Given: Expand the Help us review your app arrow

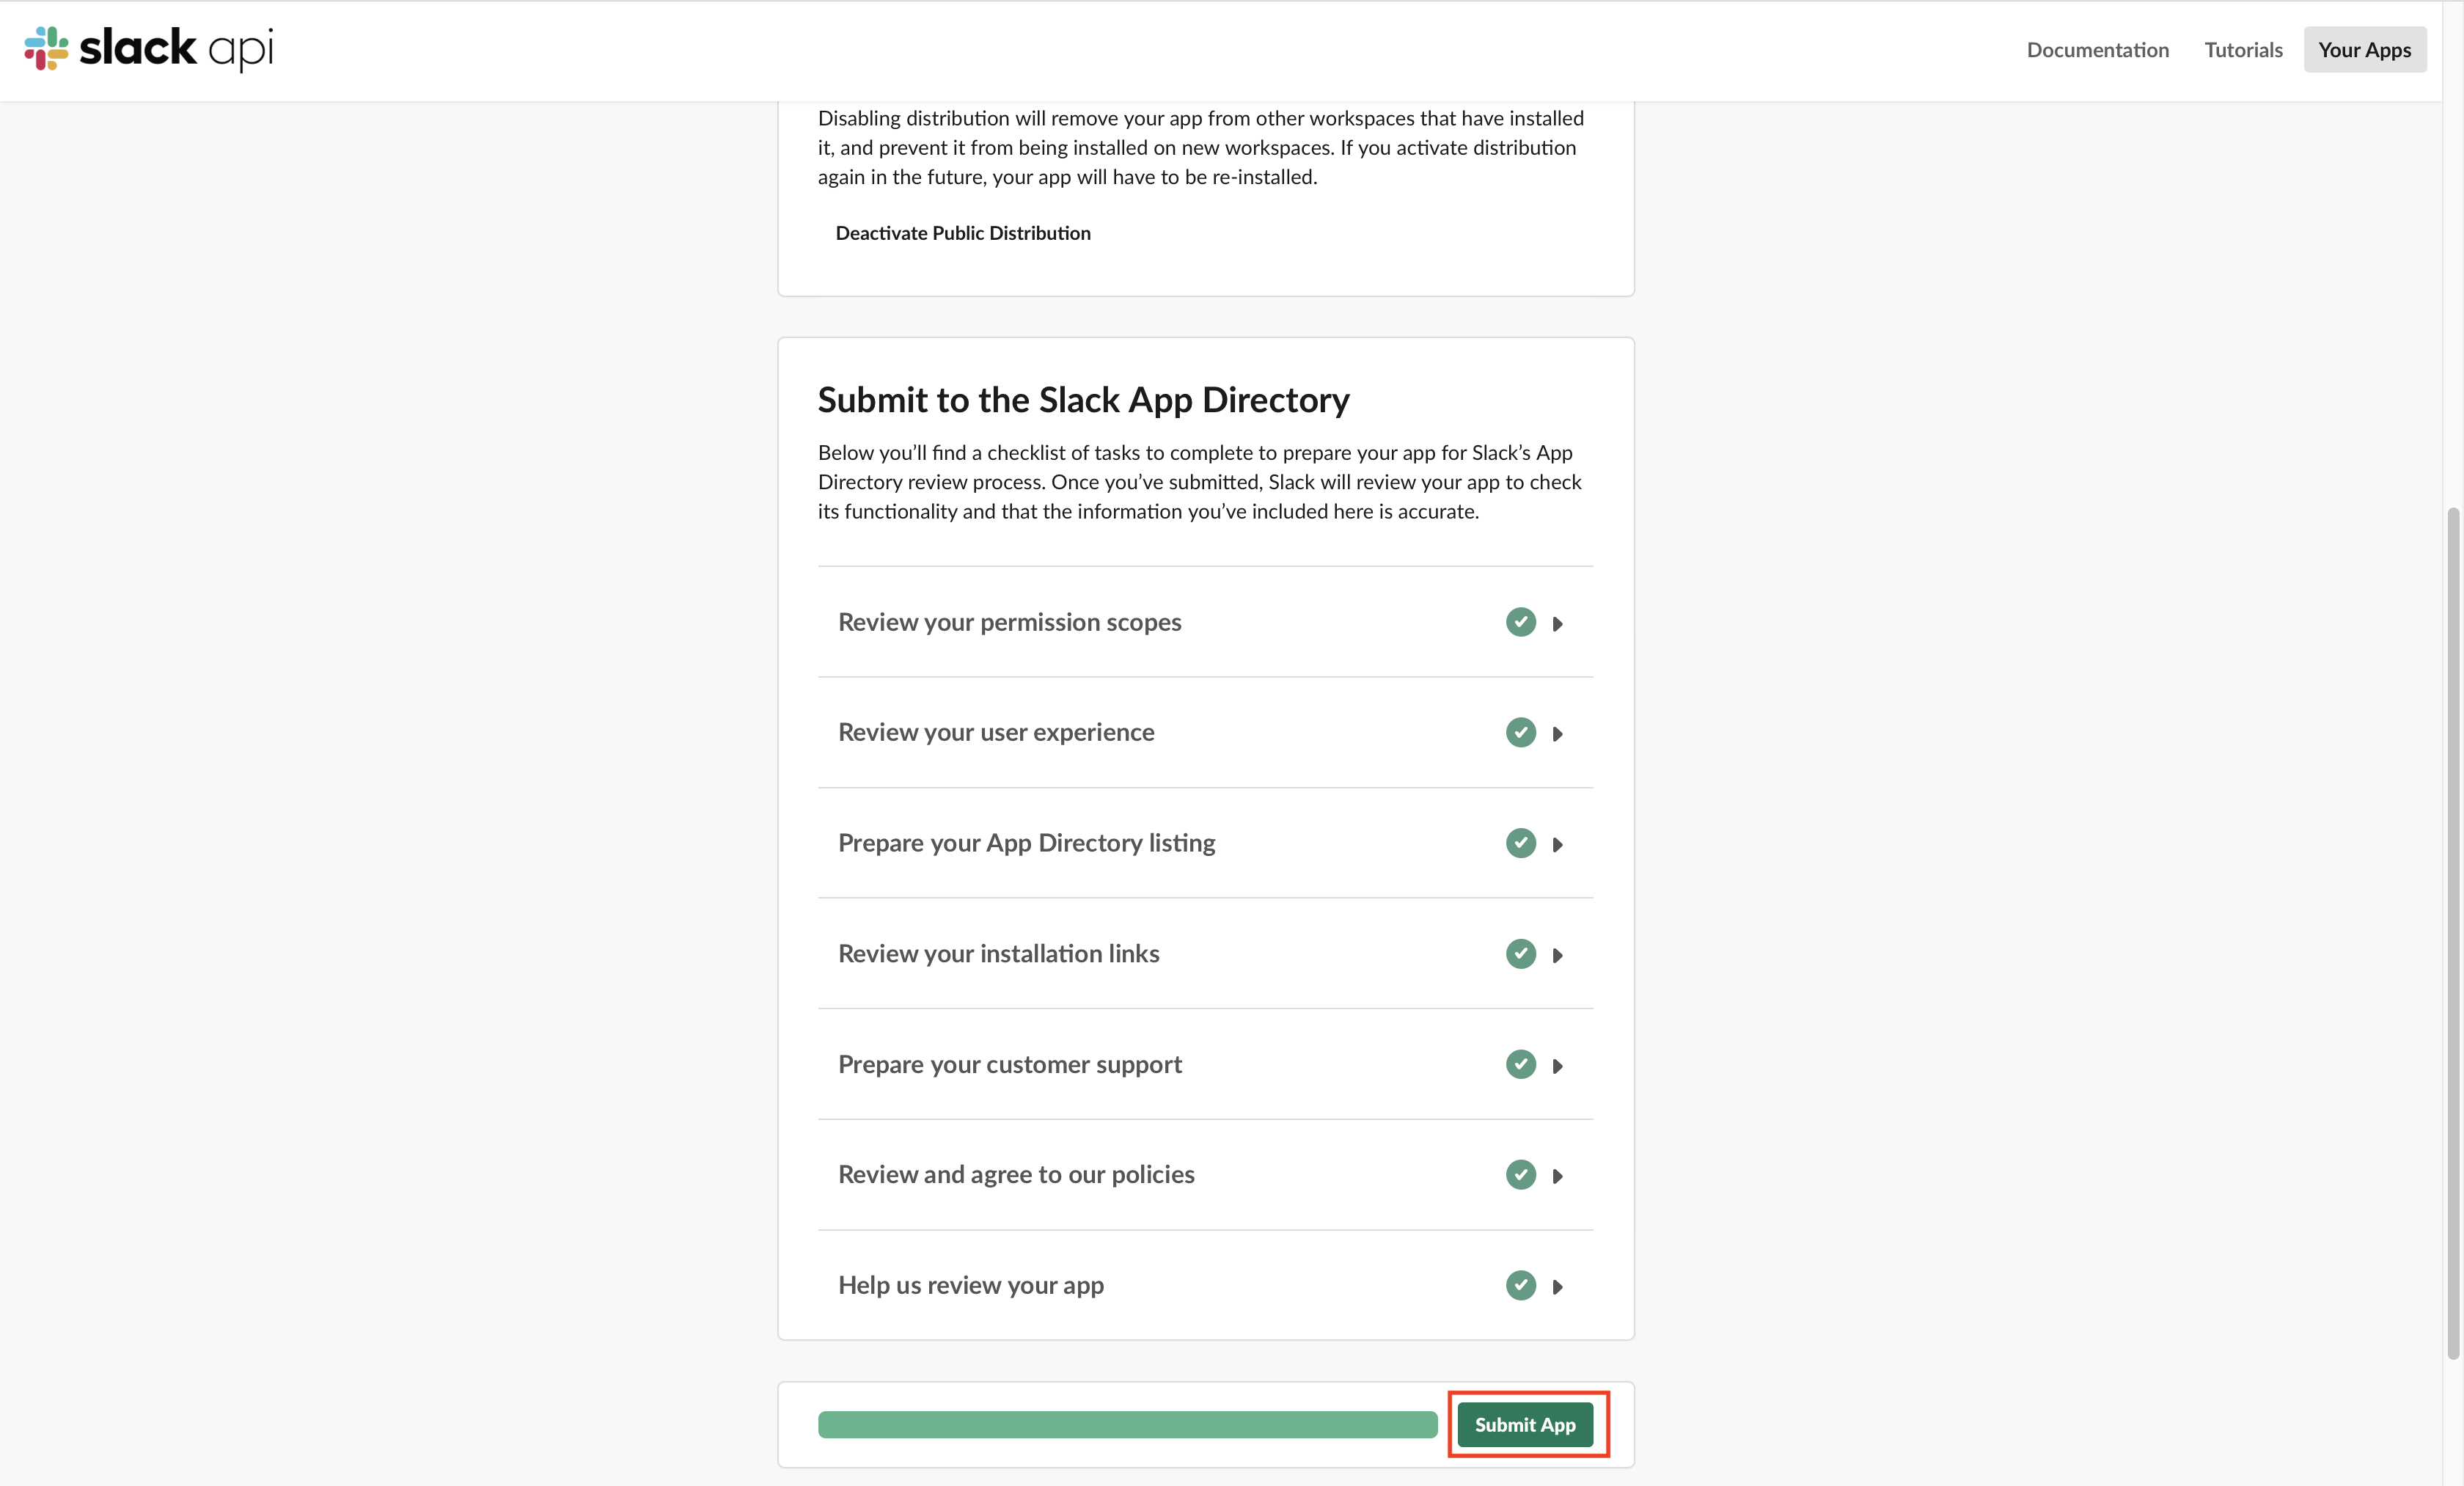Looking at the screenshot, I should (x=1557, y=1287).
